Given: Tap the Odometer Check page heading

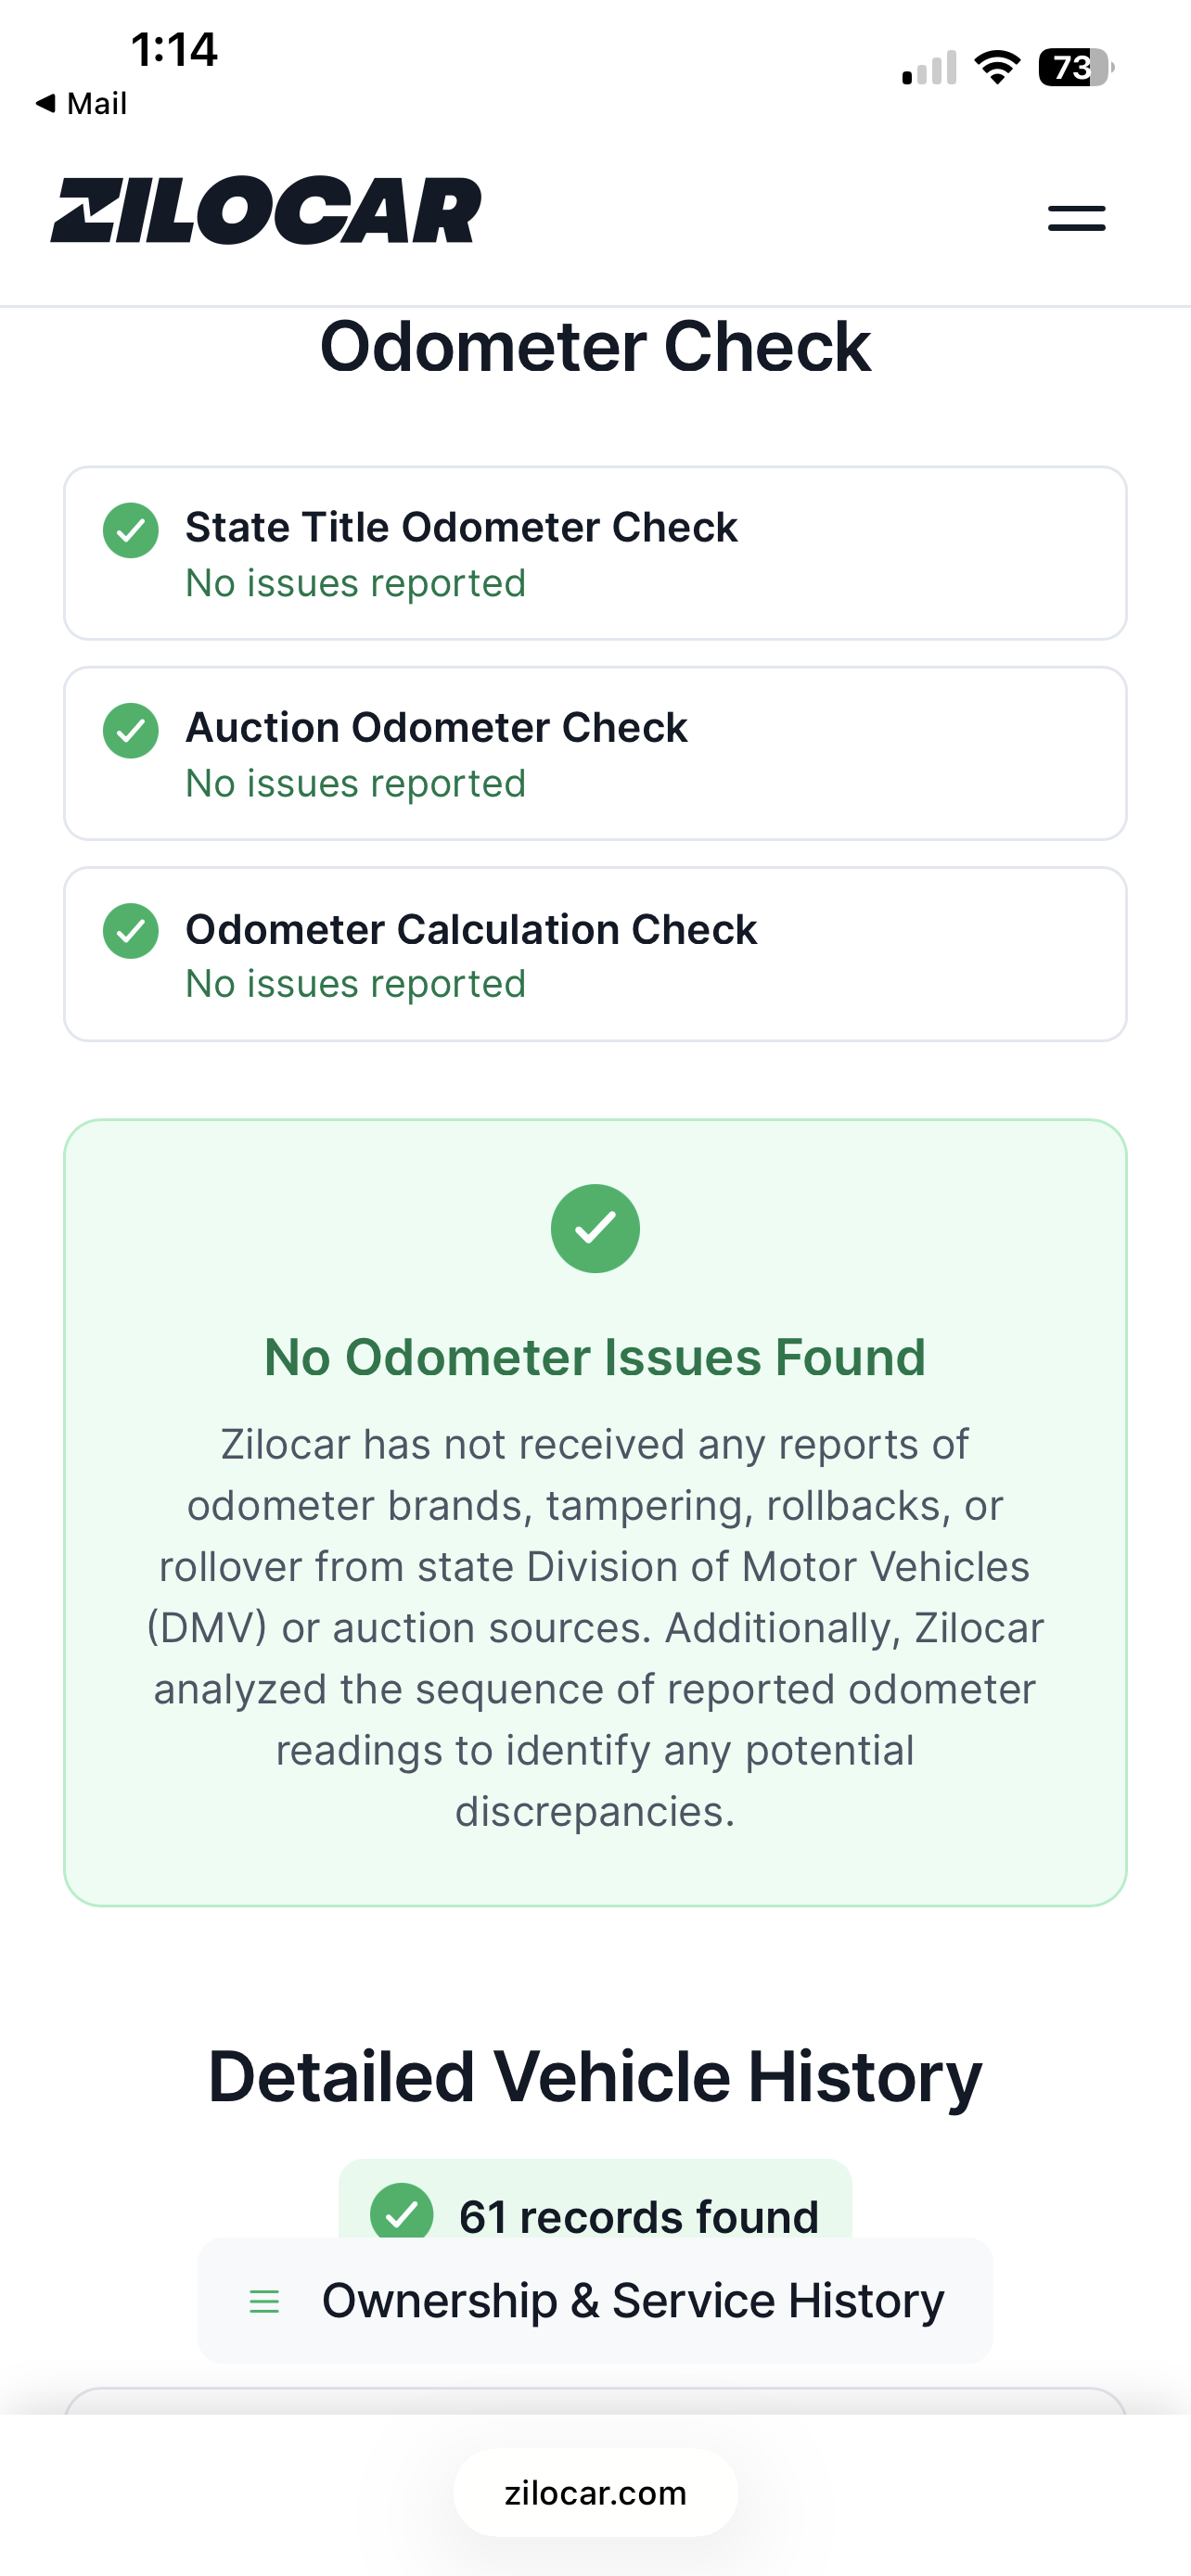Looking at the screenshot, I should [x=595, y=347].
